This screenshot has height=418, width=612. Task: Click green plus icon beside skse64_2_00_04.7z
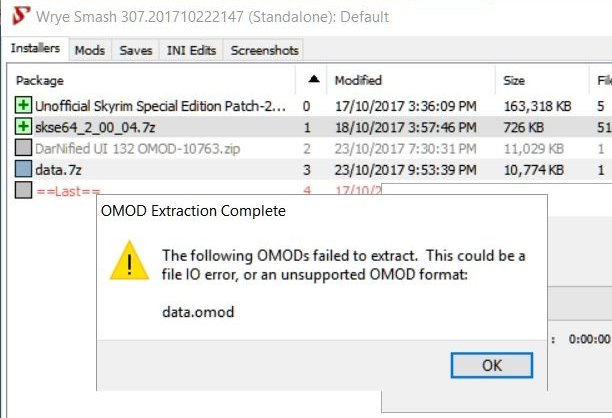[x=23, y=127]
